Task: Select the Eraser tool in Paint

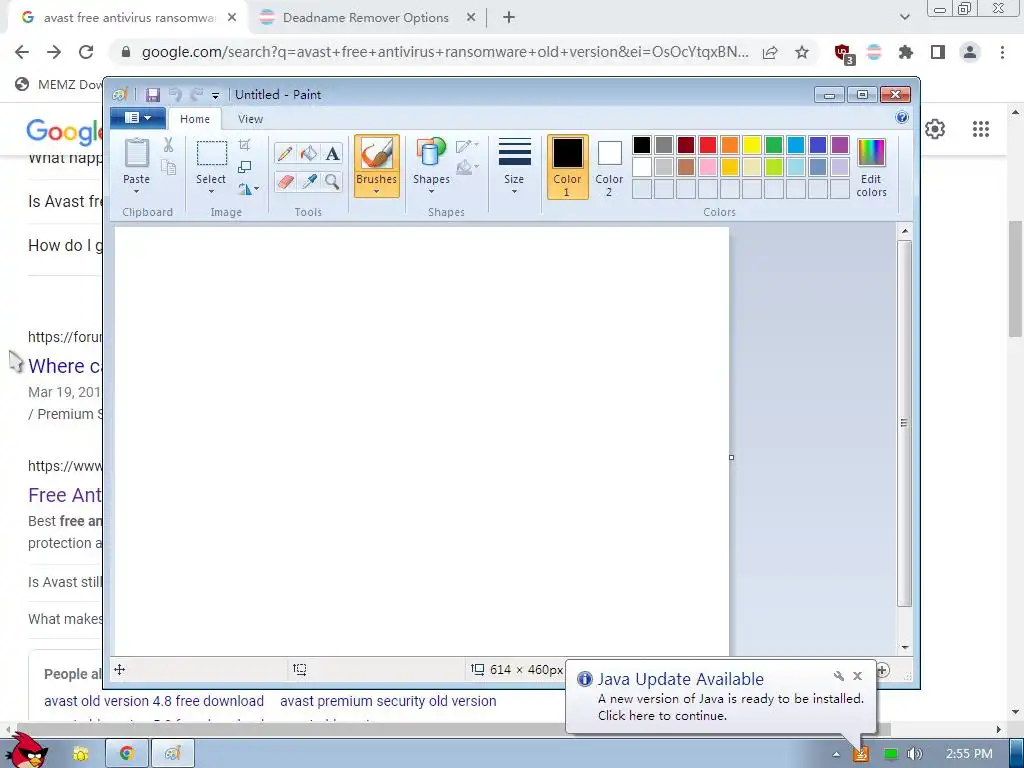Action: point(285,181)
